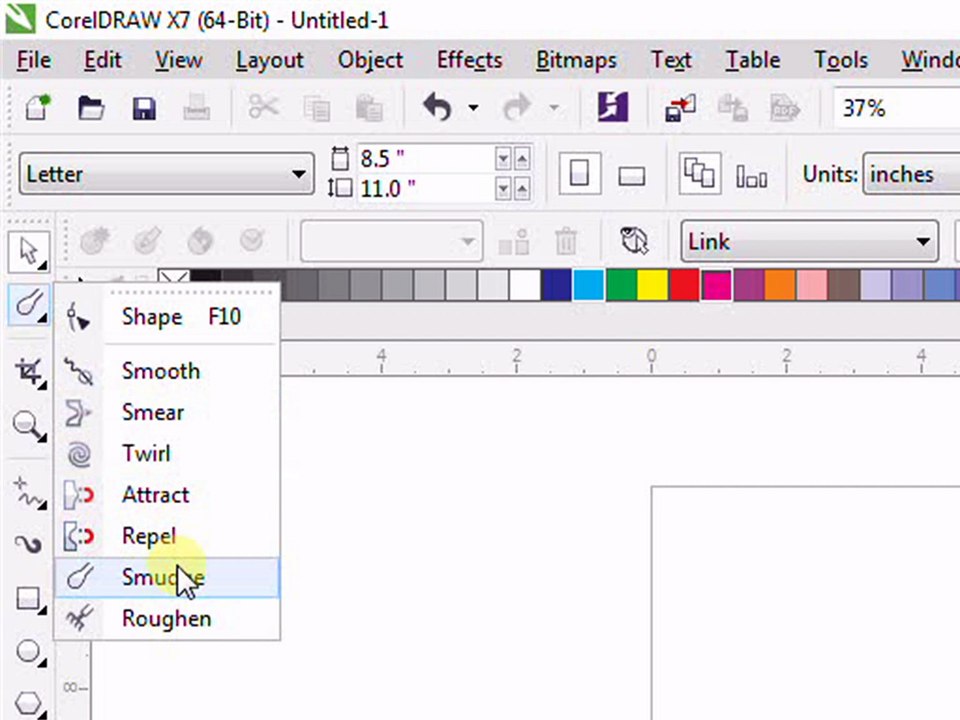Toggle all pages layout button
Screen dimensions: 960x720
point(699,174)
